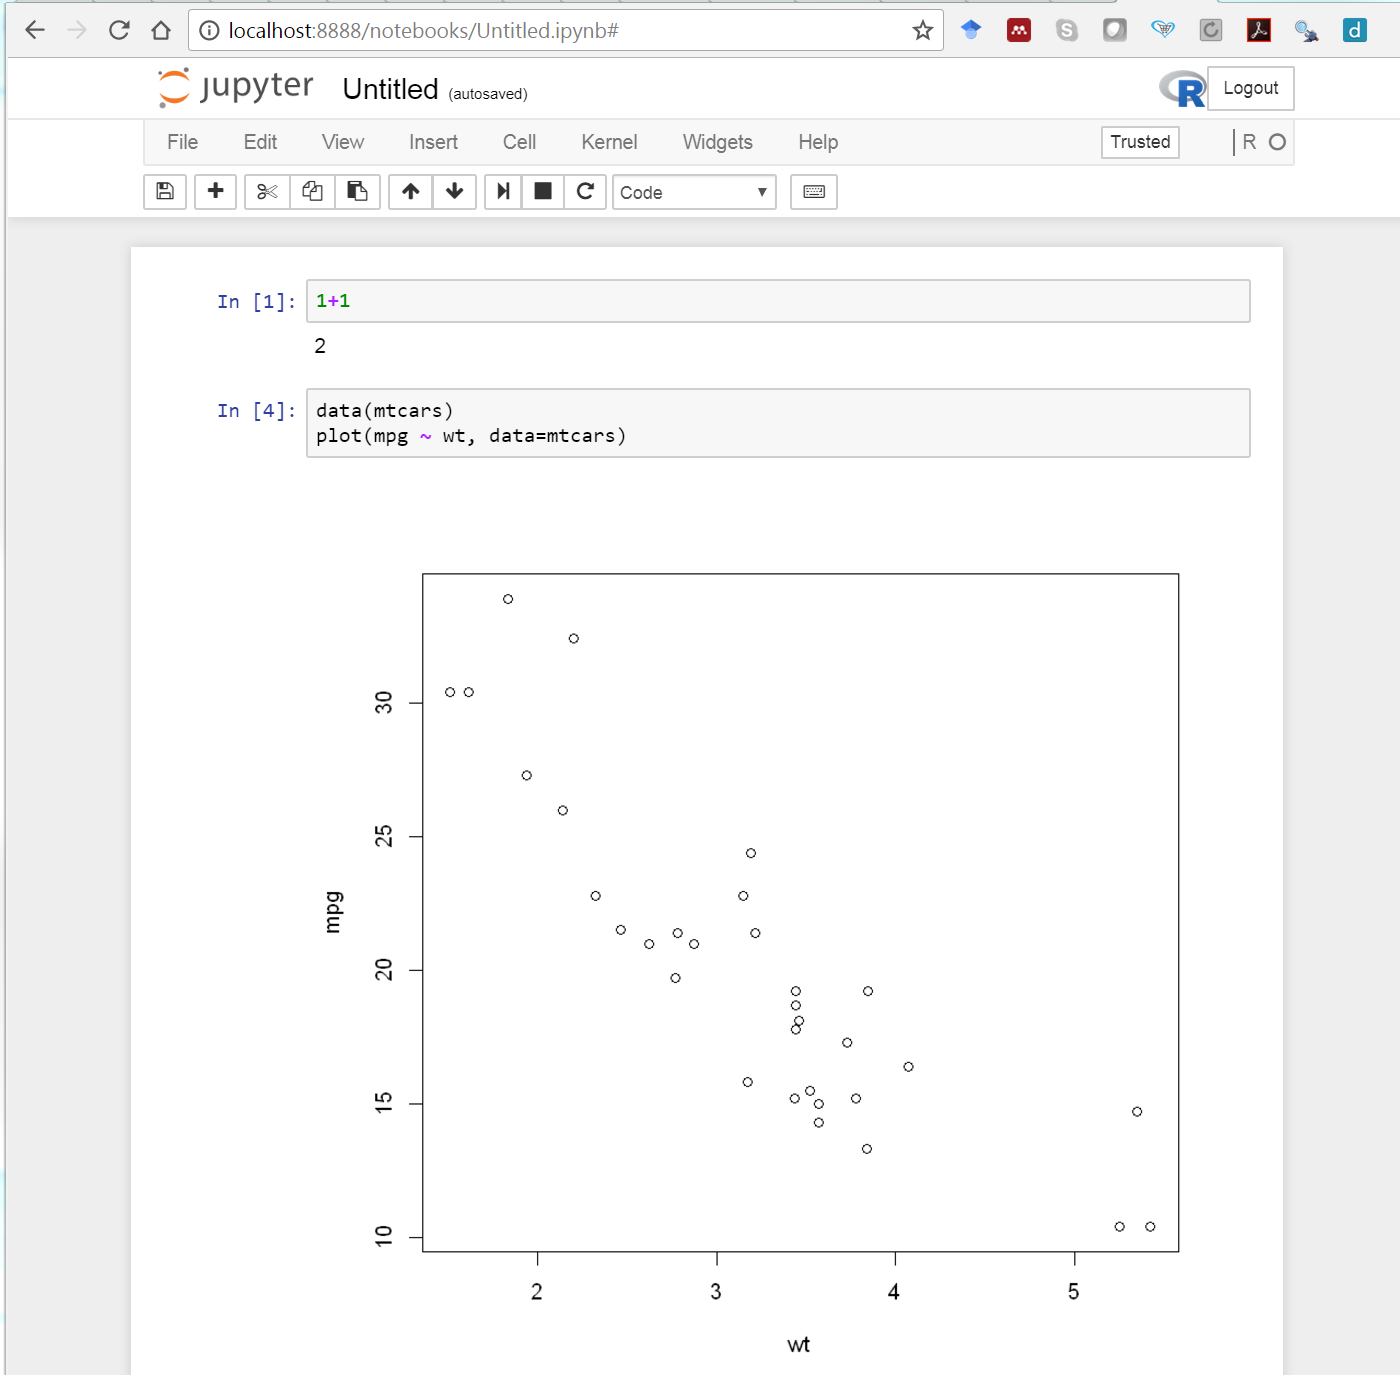Open the blue graduation cap extension

pos(971,30)
